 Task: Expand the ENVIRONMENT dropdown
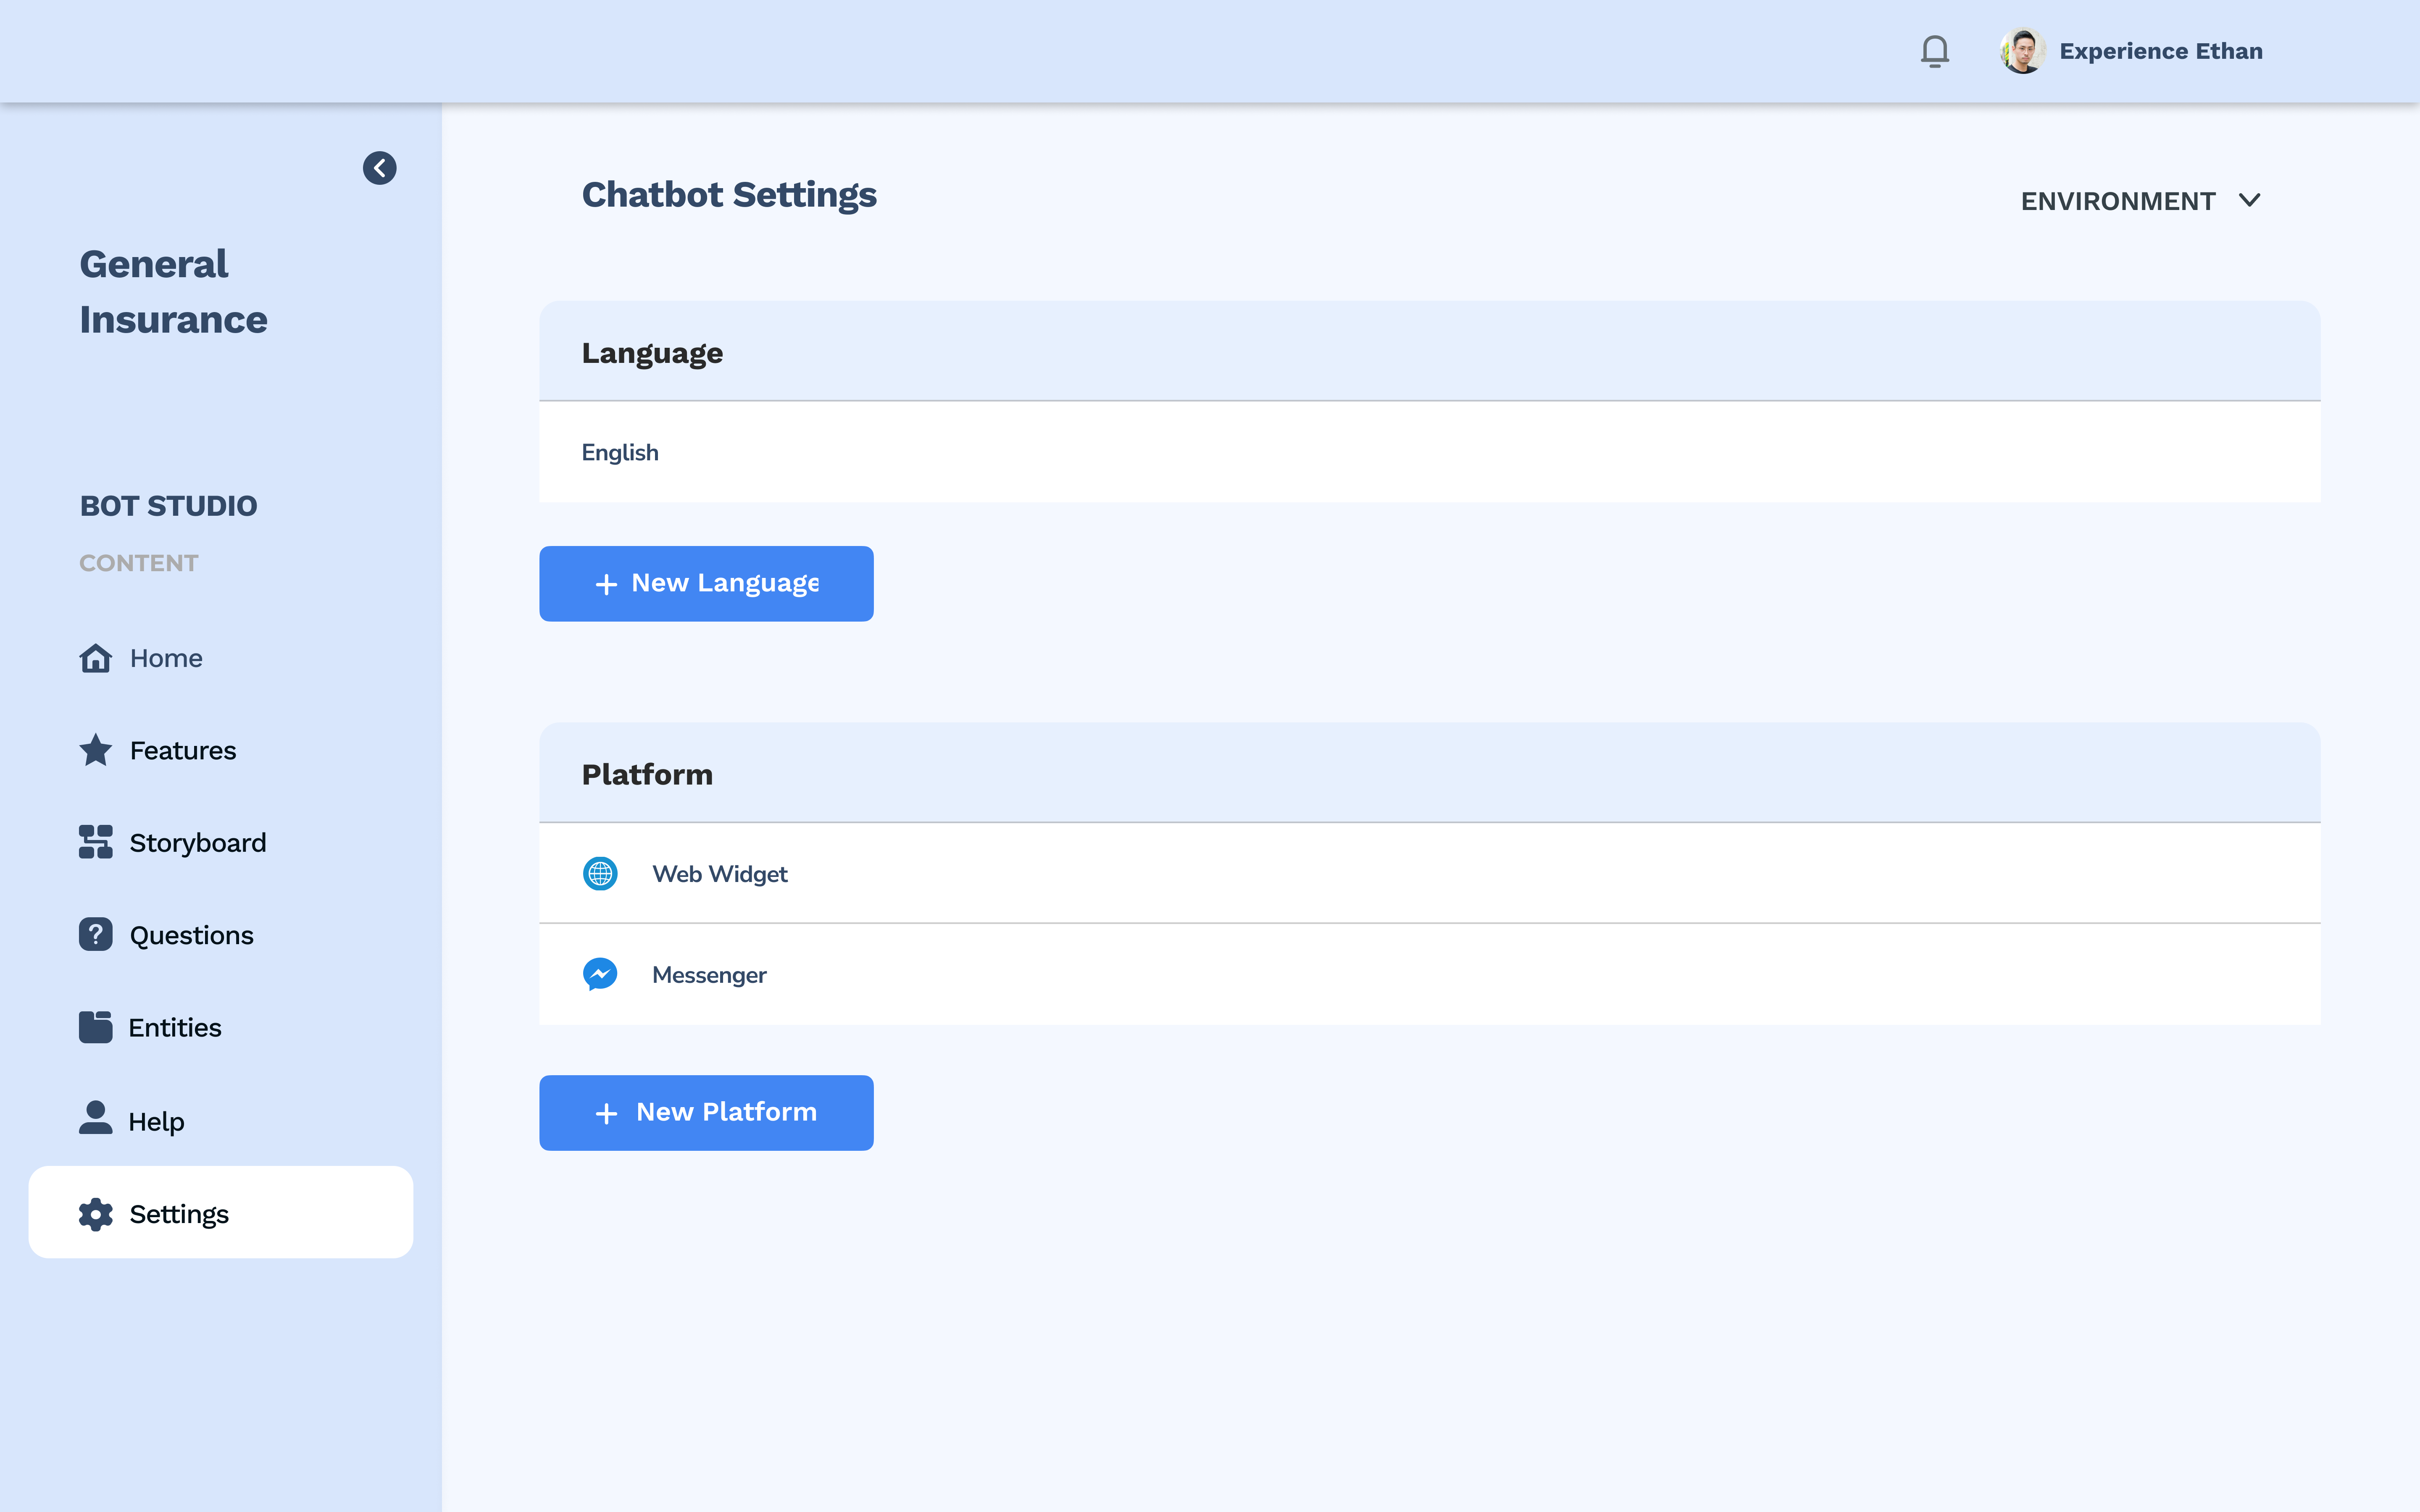[2140, 201]
